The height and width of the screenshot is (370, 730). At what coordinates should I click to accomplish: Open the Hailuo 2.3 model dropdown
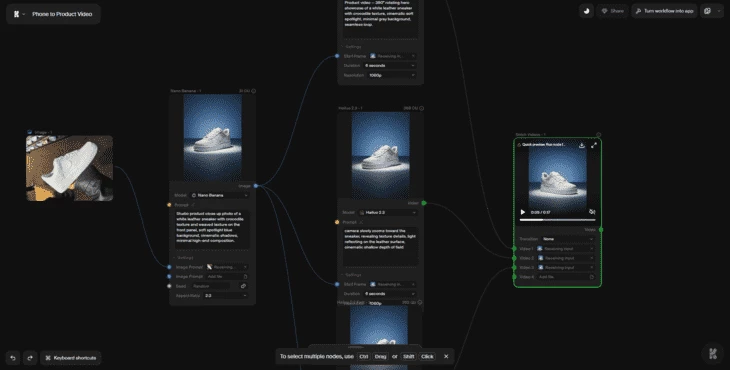387,213
